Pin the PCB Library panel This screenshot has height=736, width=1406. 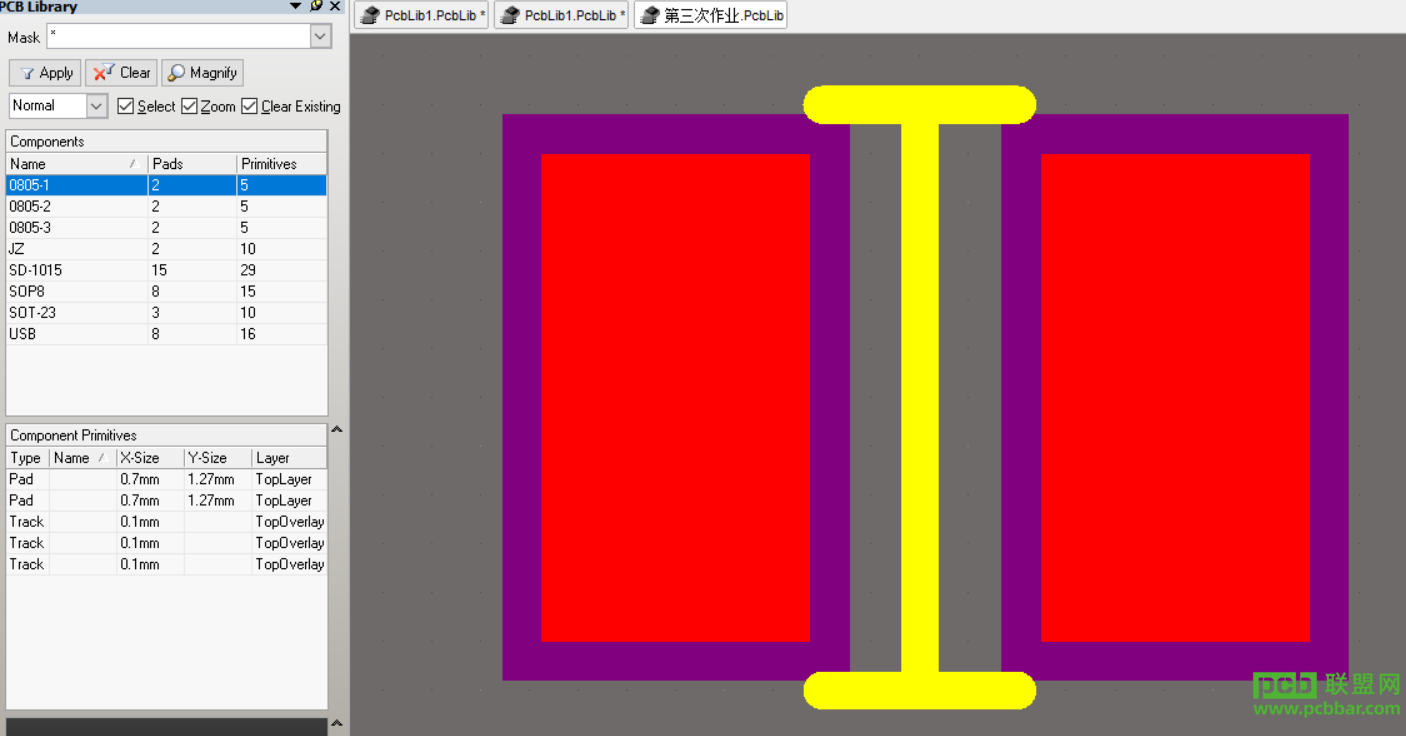pyautogui.click(x=316, y=6)
